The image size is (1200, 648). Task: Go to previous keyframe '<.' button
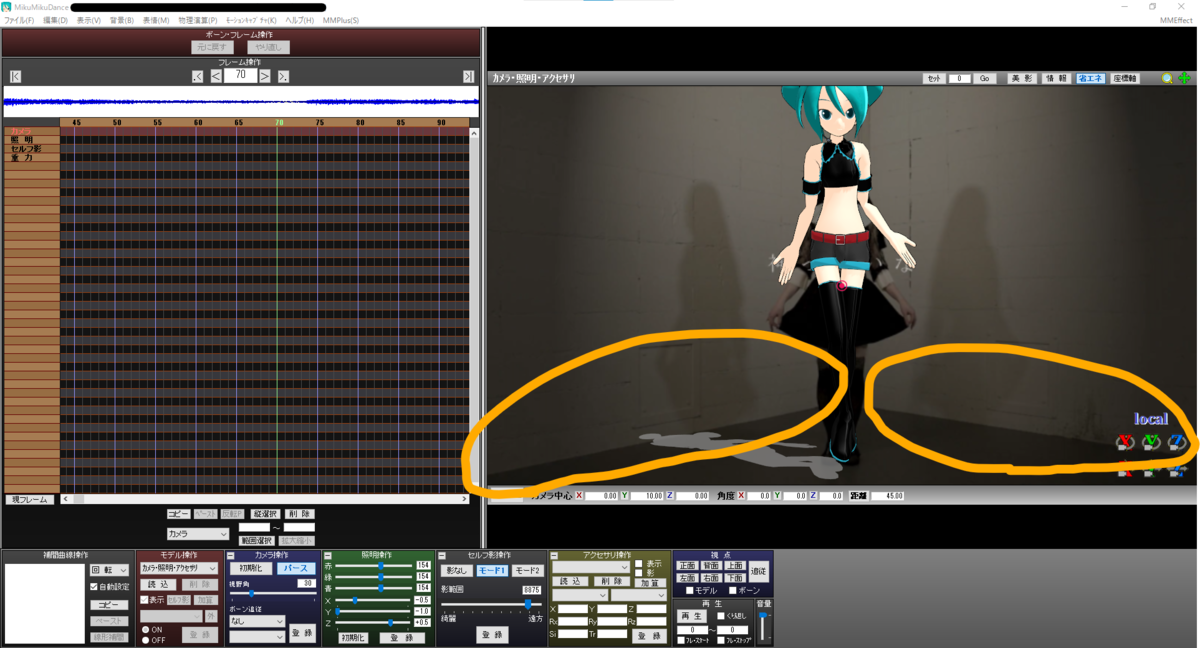click(x=198, y=76)
